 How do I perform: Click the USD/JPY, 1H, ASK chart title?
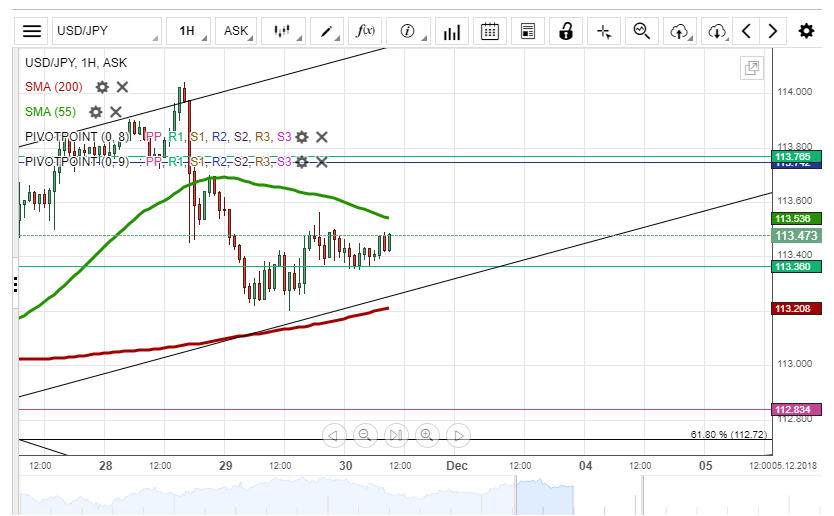[76, 63]
